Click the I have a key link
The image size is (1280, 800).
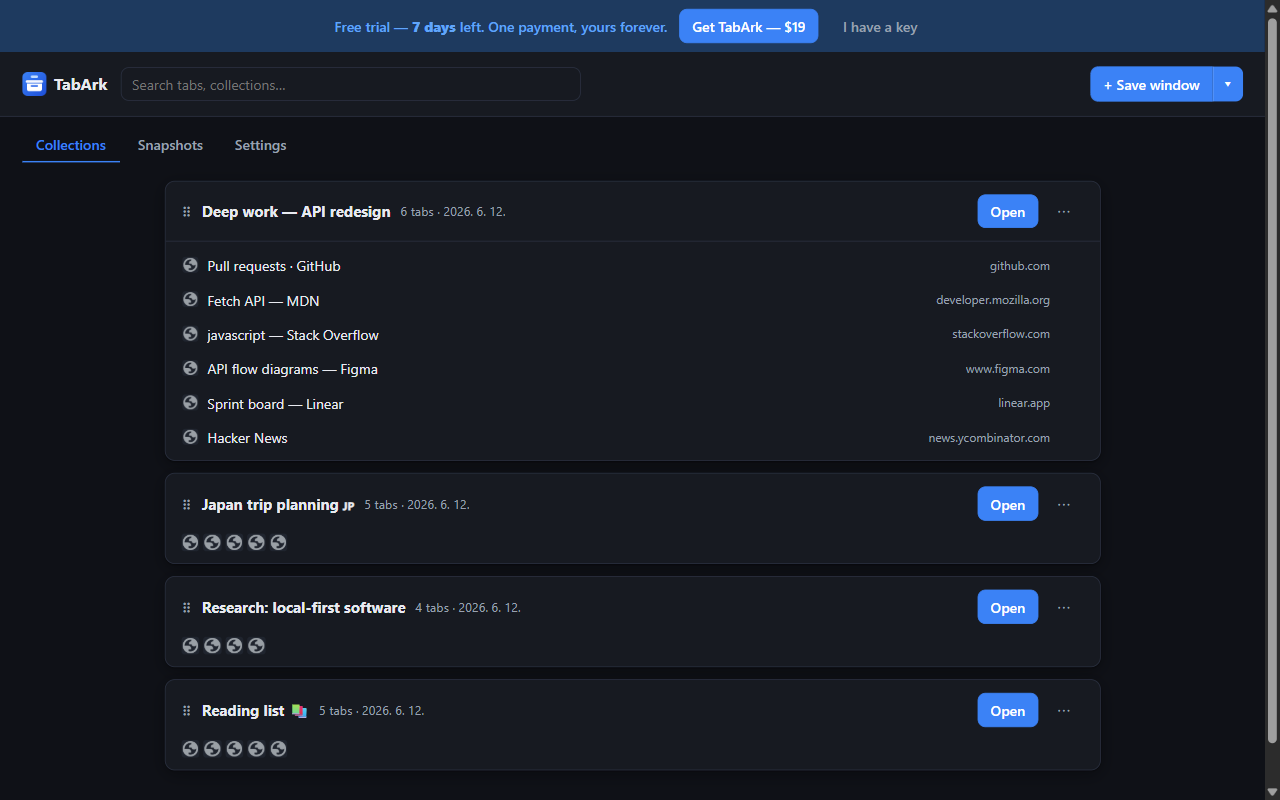coord(880,27)
